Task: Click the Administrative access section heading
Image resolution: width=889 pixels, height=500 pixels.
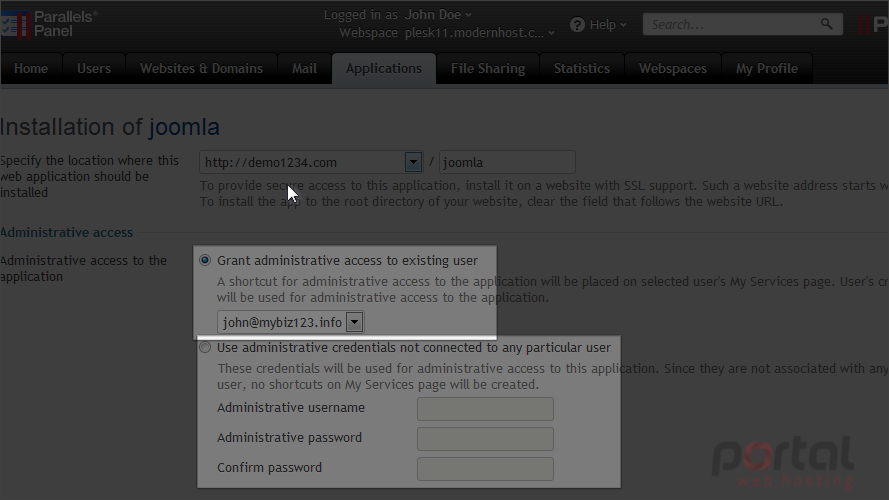Action: [x=66, y=232]
